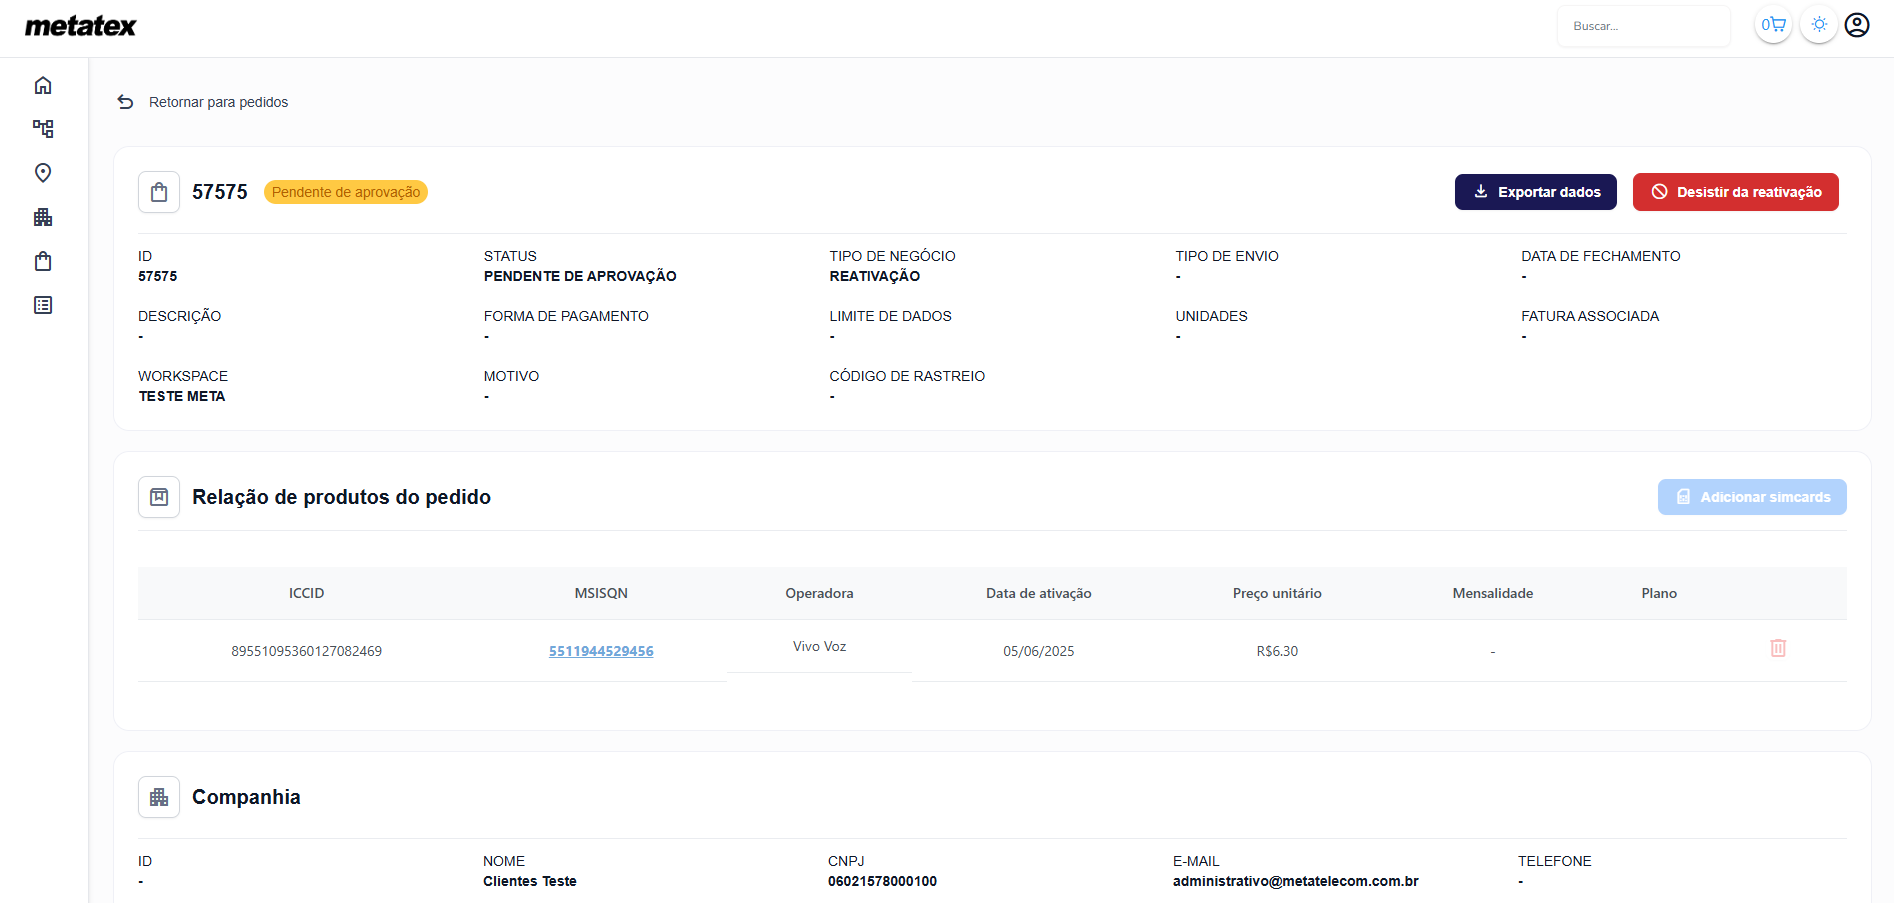The width and height of the screenshot is (1894, 903).
Task: Open the companies building sidebar icon
Action: [43, 217]
